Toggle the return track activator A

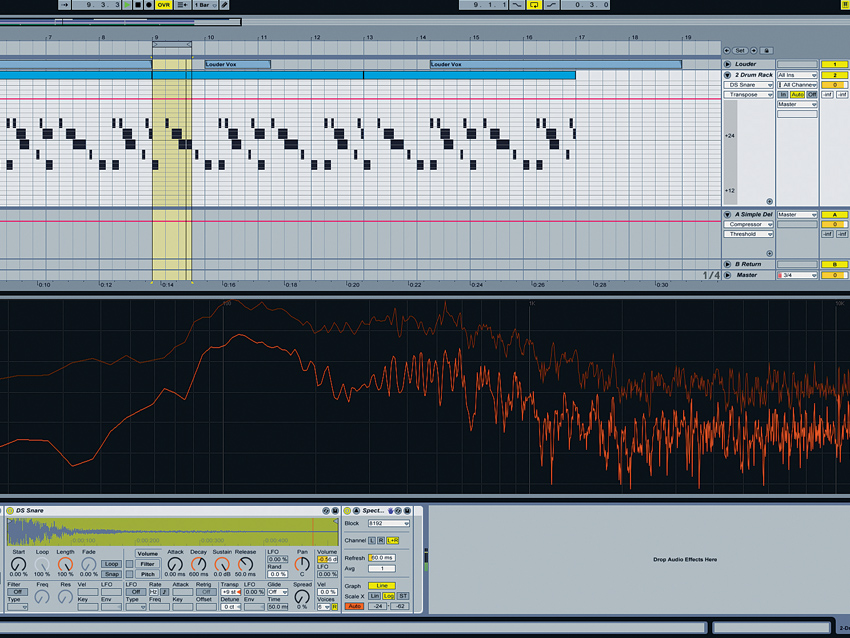point(835,215)
